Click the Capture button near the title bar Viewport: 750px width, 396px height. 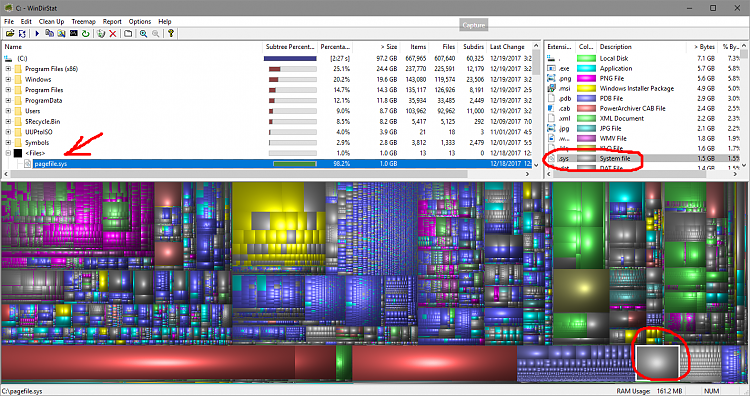click(x=474, y=25)
